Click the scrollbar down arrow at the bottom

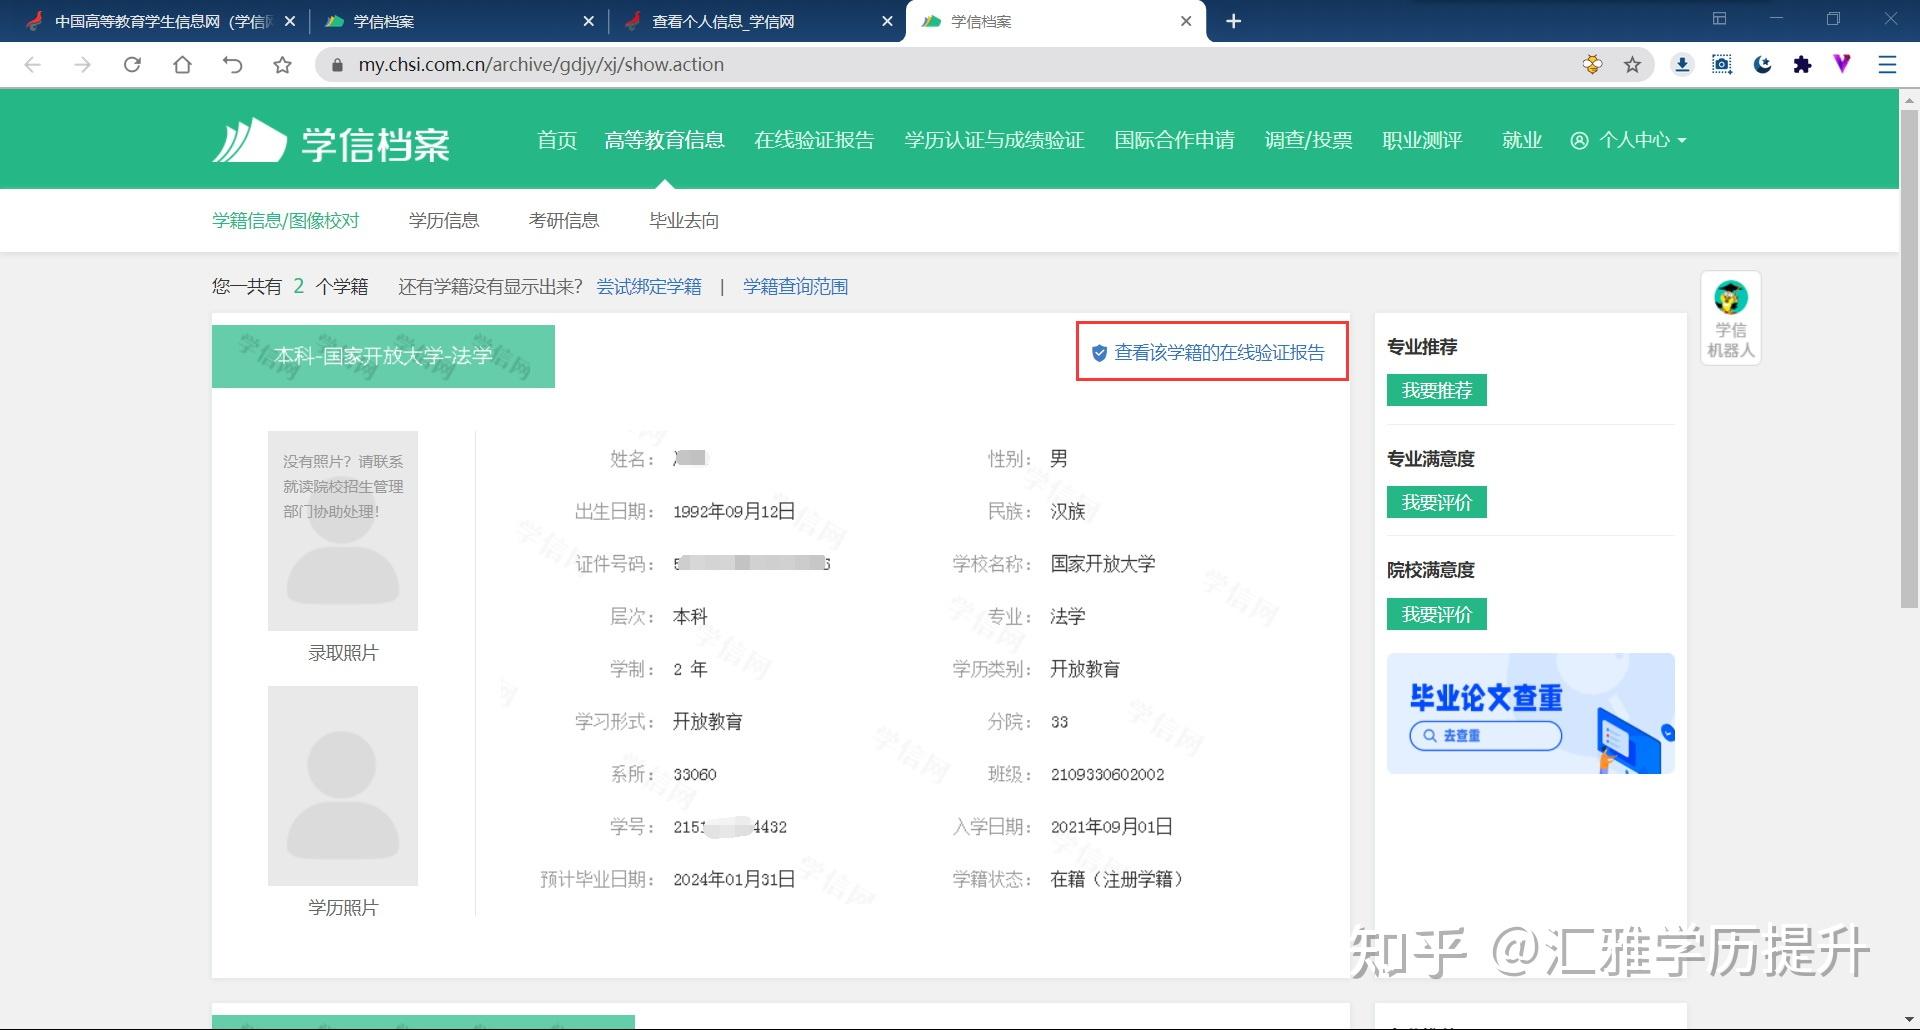pos(1909,1021)
